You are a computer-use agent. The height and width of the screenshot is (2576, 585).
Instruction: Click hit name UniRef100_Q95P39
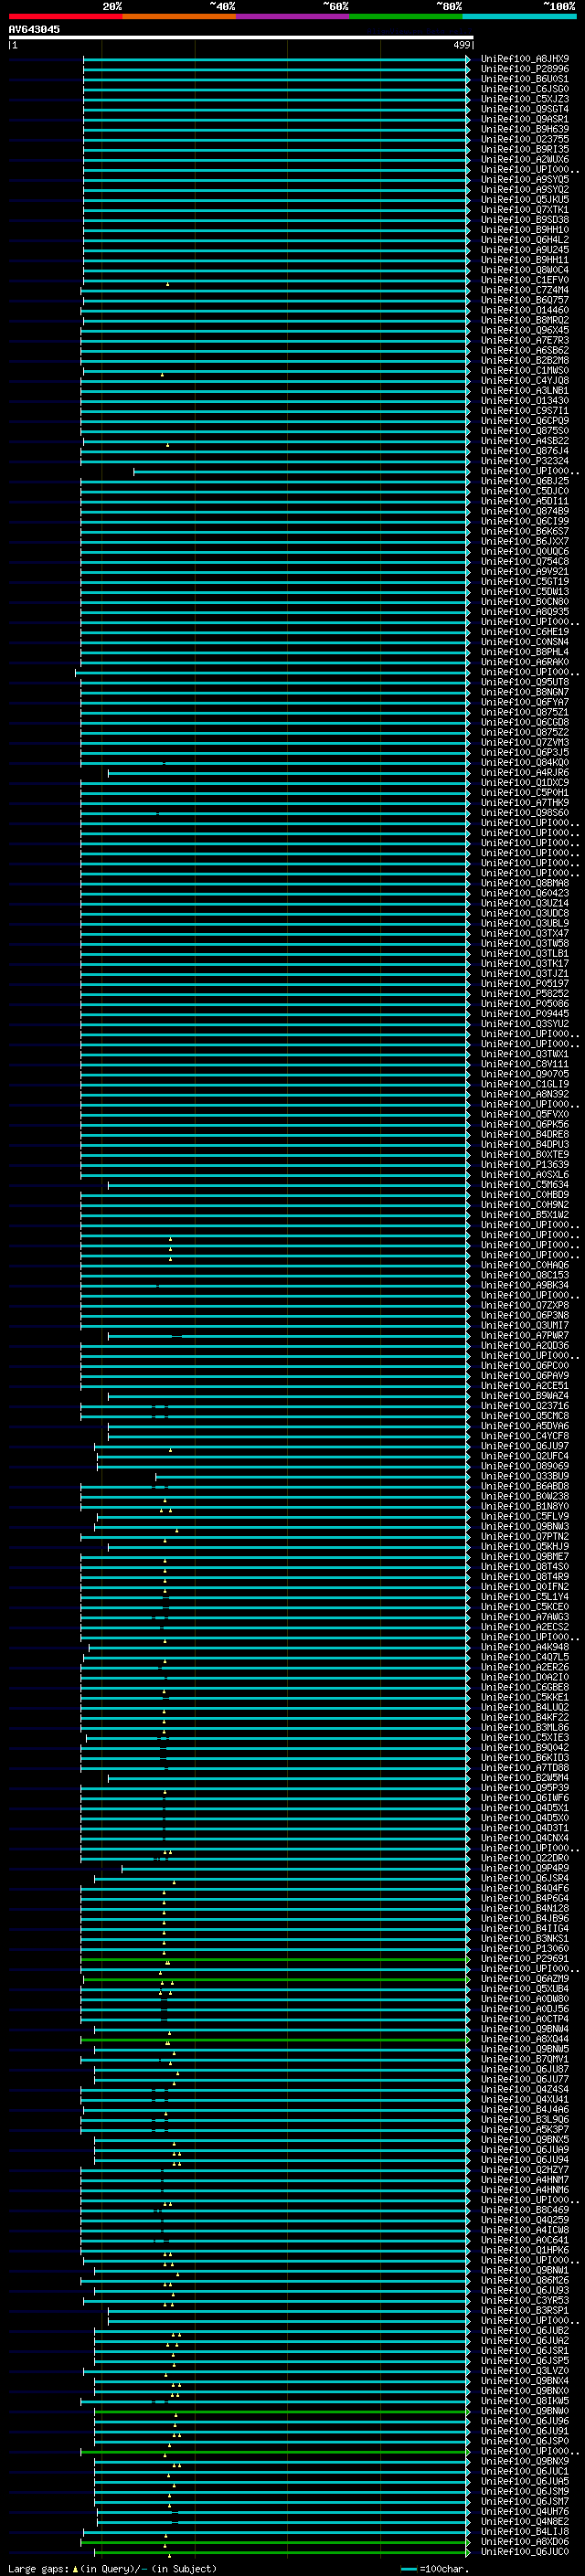coord(524,1788)
